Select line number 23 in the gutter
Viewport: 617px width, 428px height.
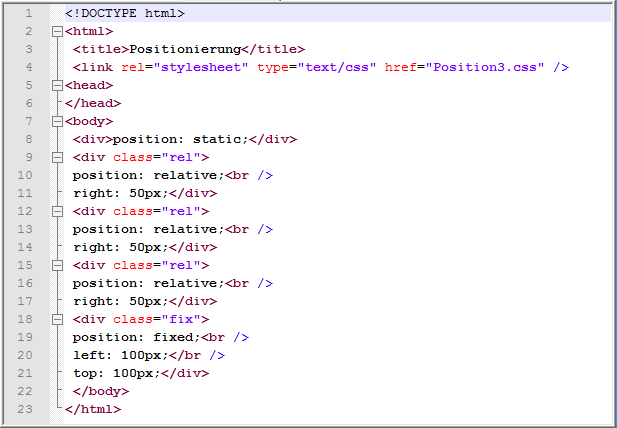[25, 410]
